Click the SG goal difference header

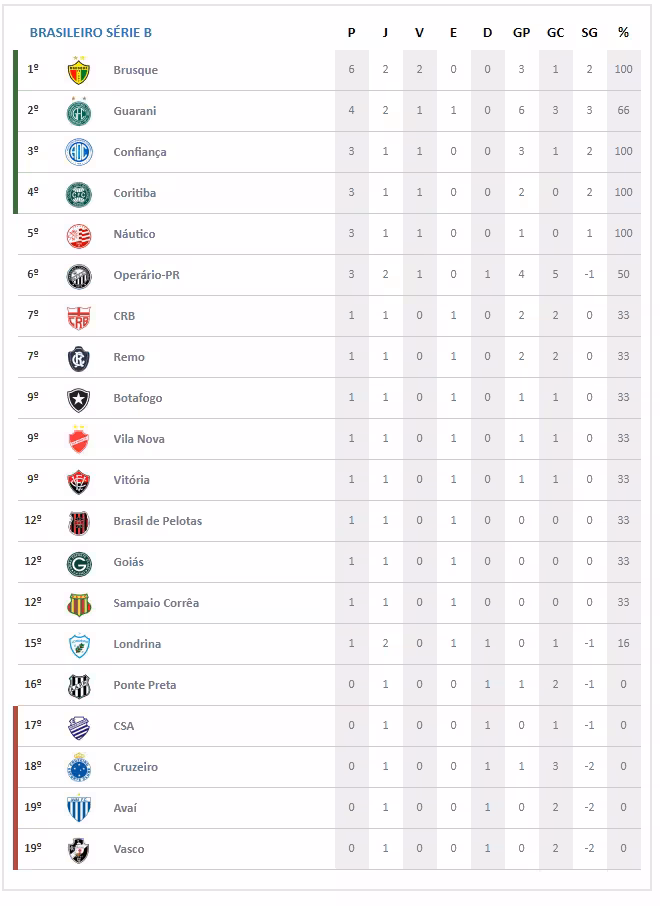click(x=590, y=33)
